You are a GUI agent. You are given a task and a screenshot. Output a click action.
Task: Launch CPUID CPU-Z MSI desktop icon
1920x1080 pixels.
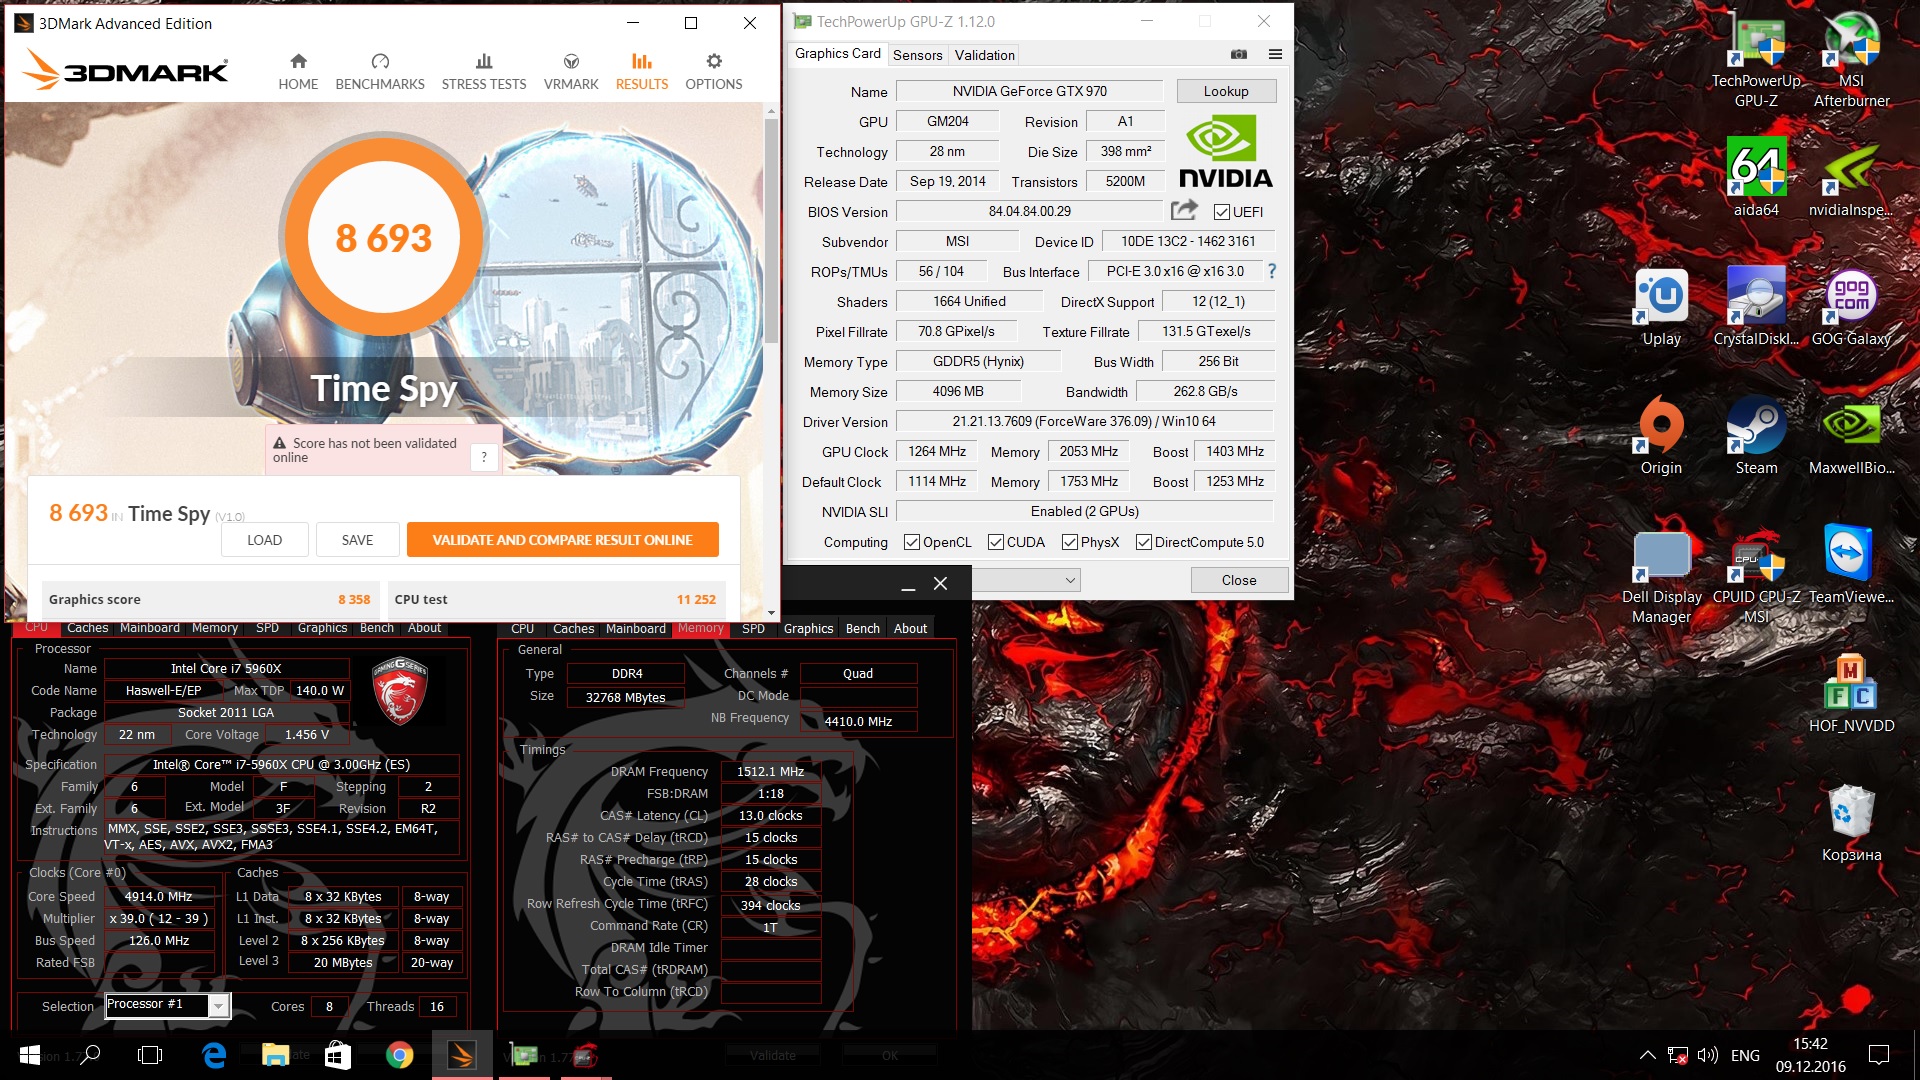1756,577
